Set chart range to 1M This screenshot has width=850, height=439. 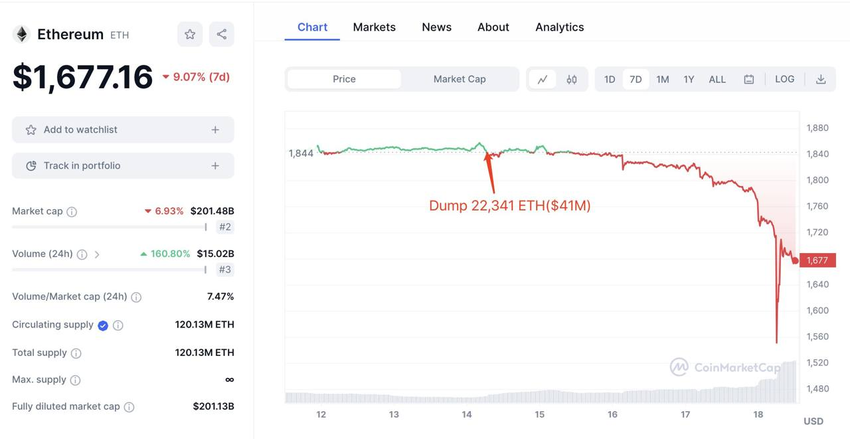(662, 79)
